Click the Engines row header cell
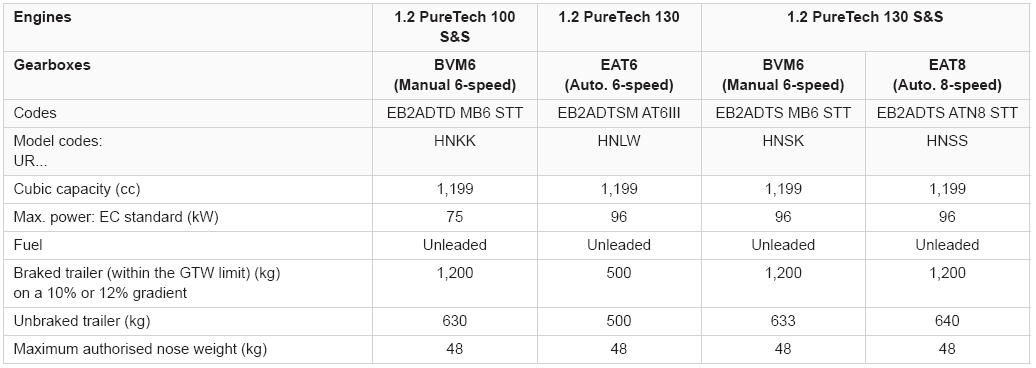This screenshot has width=1036, height=368. click(190, 28)
